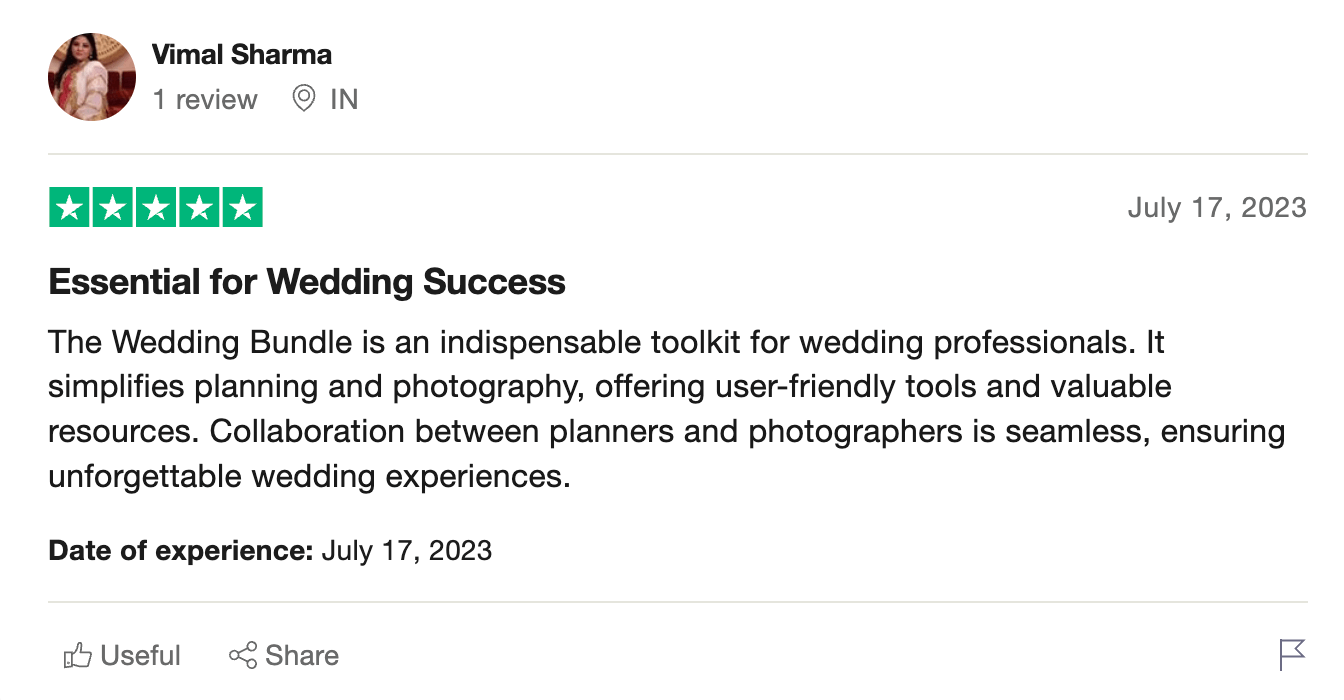Image resolution: width=1344 pixels, height=700 pixels.
Task: Click the fourth green rating star
Action: (198, 208)
